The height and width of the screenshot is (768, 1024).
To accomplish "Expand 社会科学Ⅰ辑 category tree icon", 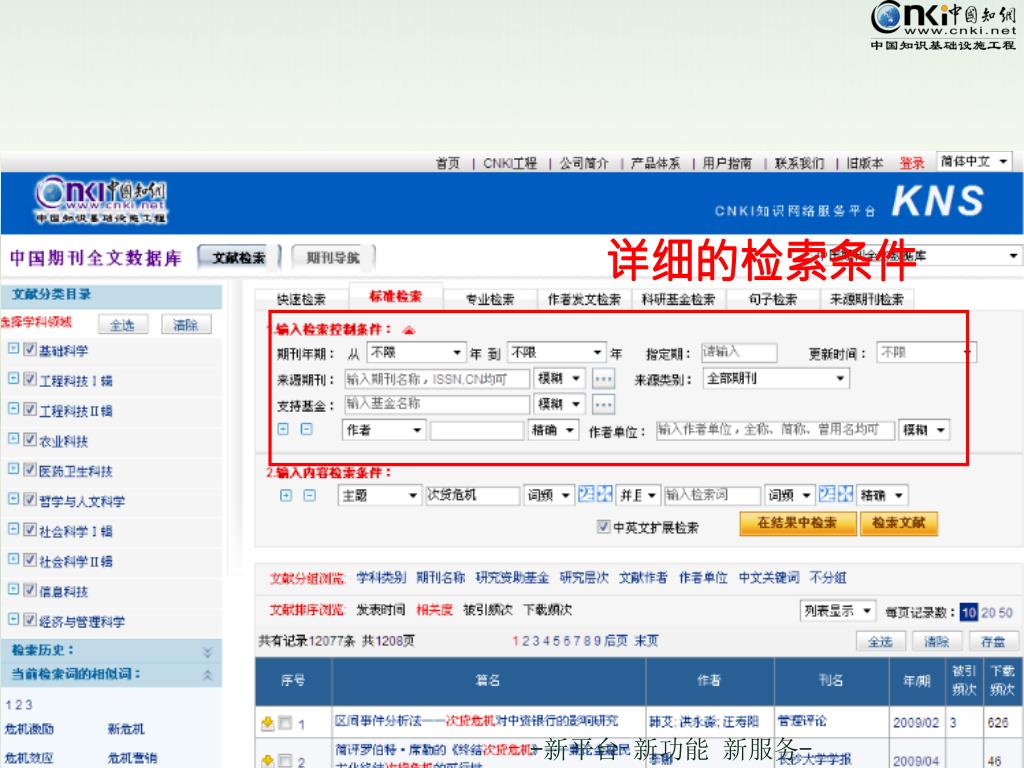I will [x=13, y=529].
